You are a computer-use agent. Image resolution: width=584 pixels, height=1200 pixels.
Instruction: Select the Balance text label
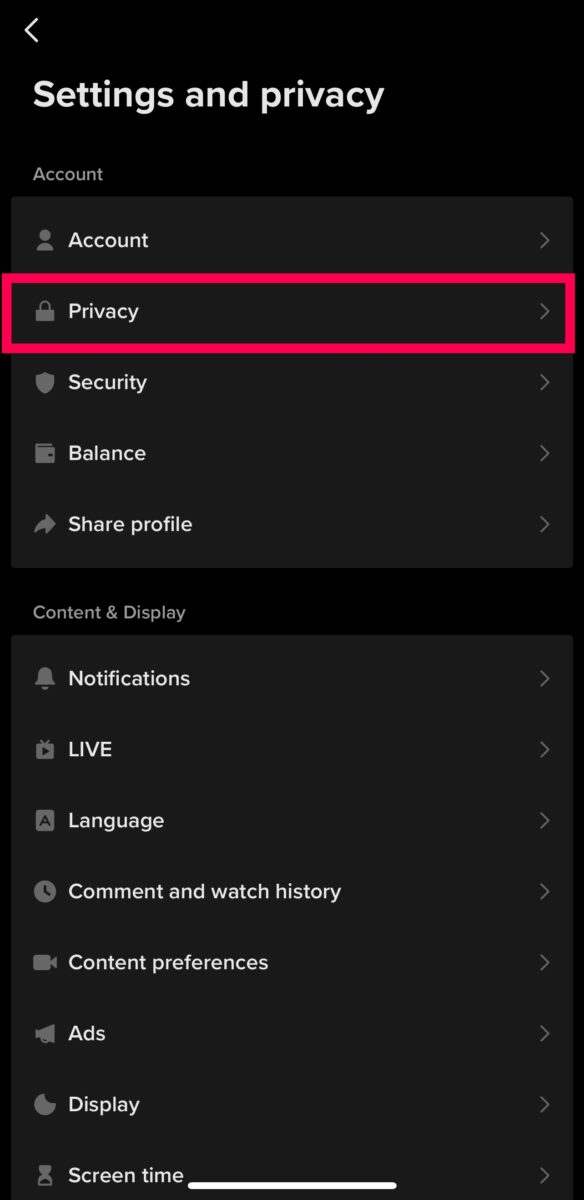point(107,453)
